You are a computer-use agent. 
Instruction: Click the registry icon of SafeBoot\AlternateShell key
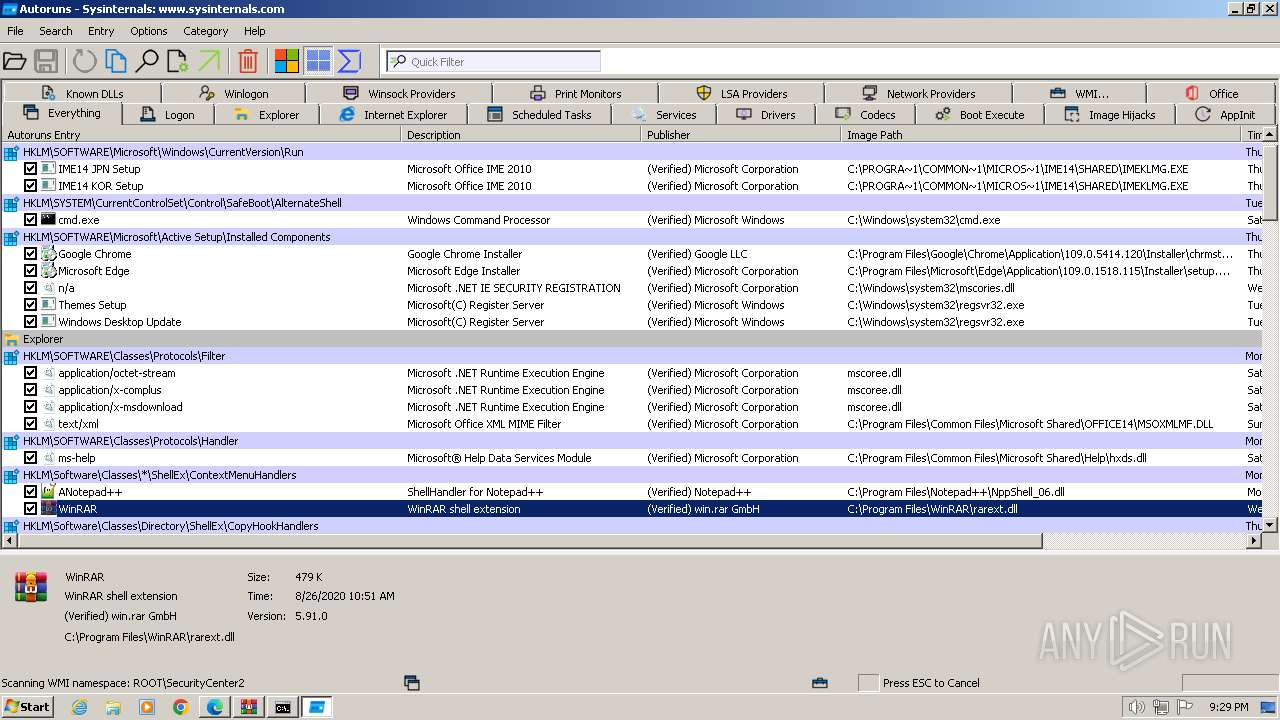11,203
